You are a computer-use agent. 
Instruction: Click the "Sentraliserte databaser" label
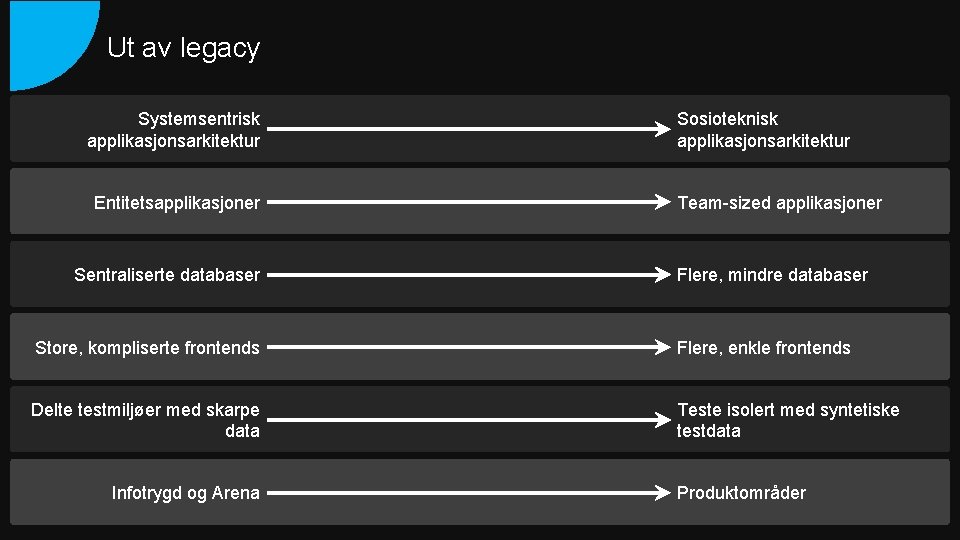(x=167, y=275)
